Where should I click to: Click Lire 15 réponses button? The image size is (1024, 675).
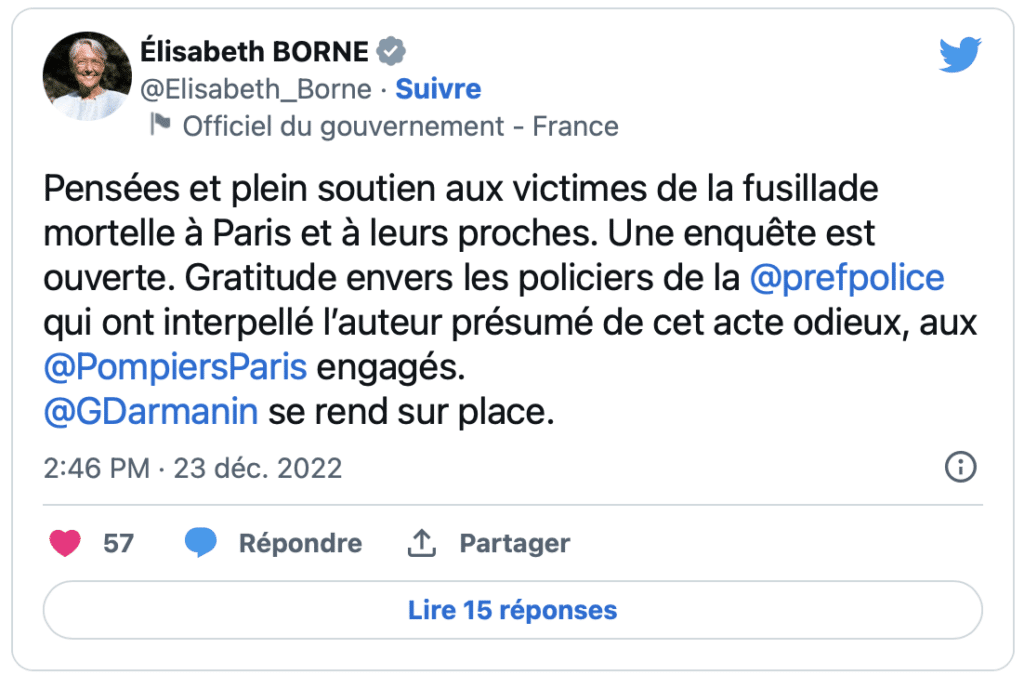click(513, 610)
